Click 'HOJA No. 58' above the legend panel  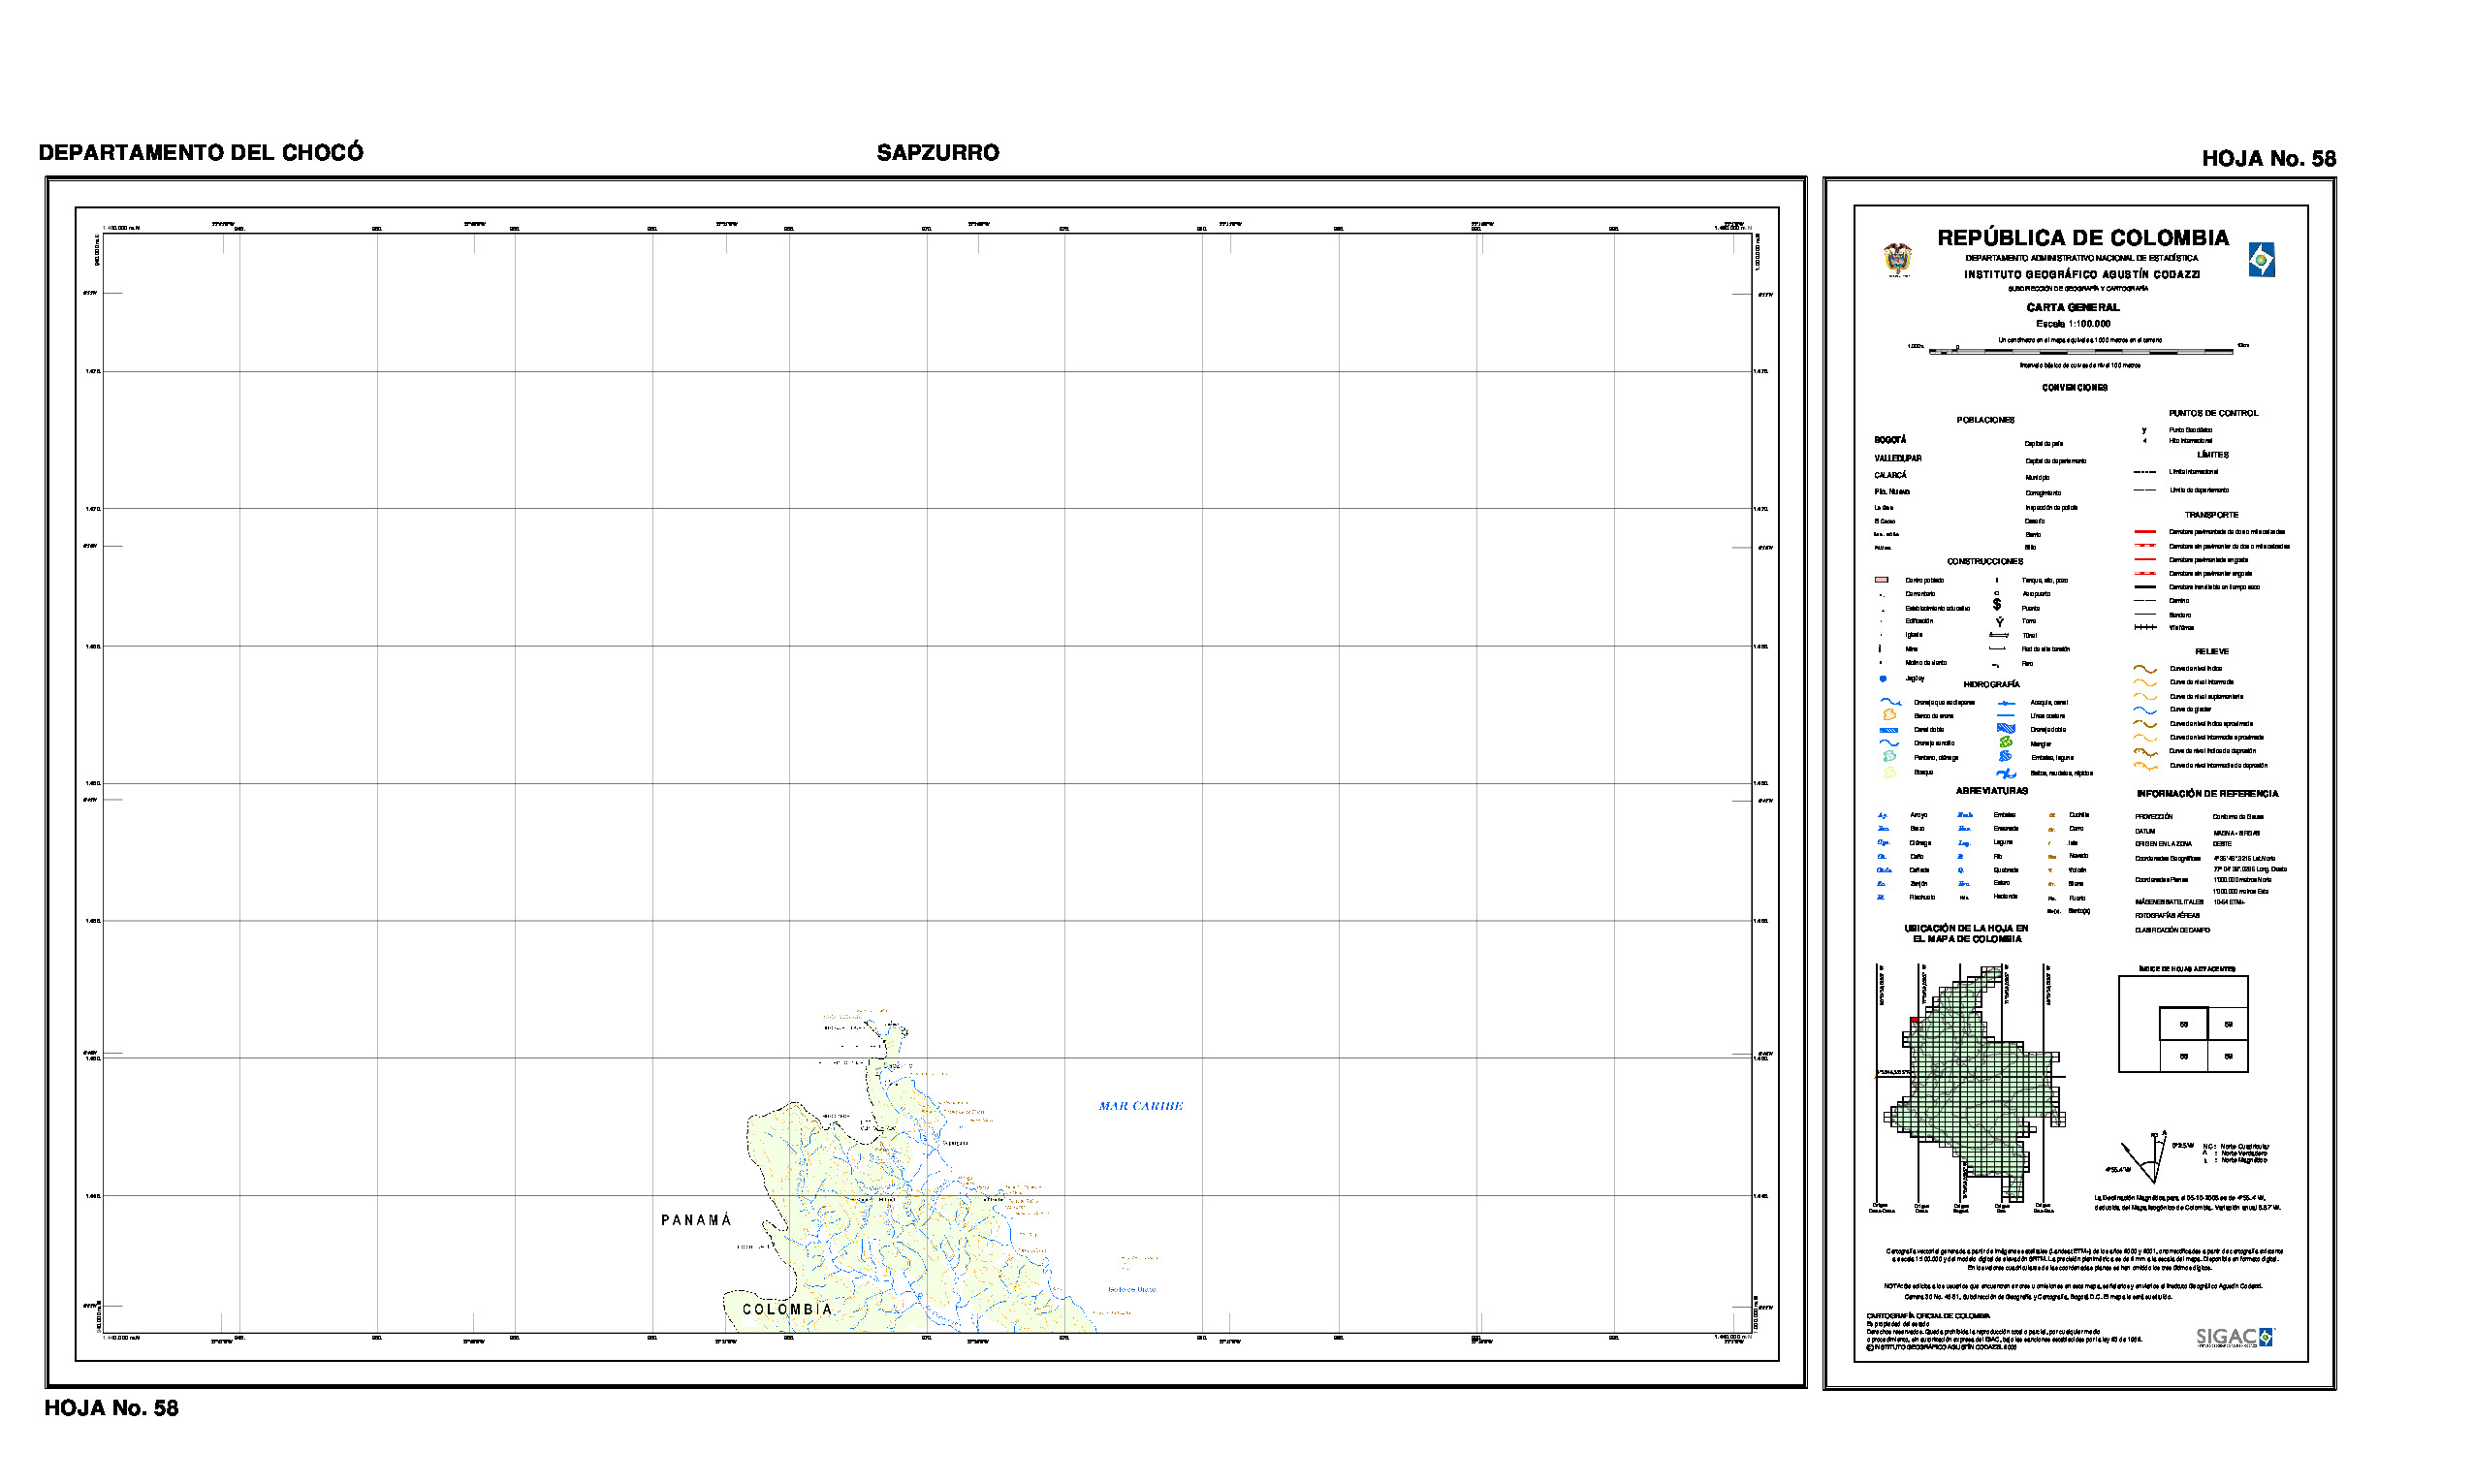point(2269,158)
